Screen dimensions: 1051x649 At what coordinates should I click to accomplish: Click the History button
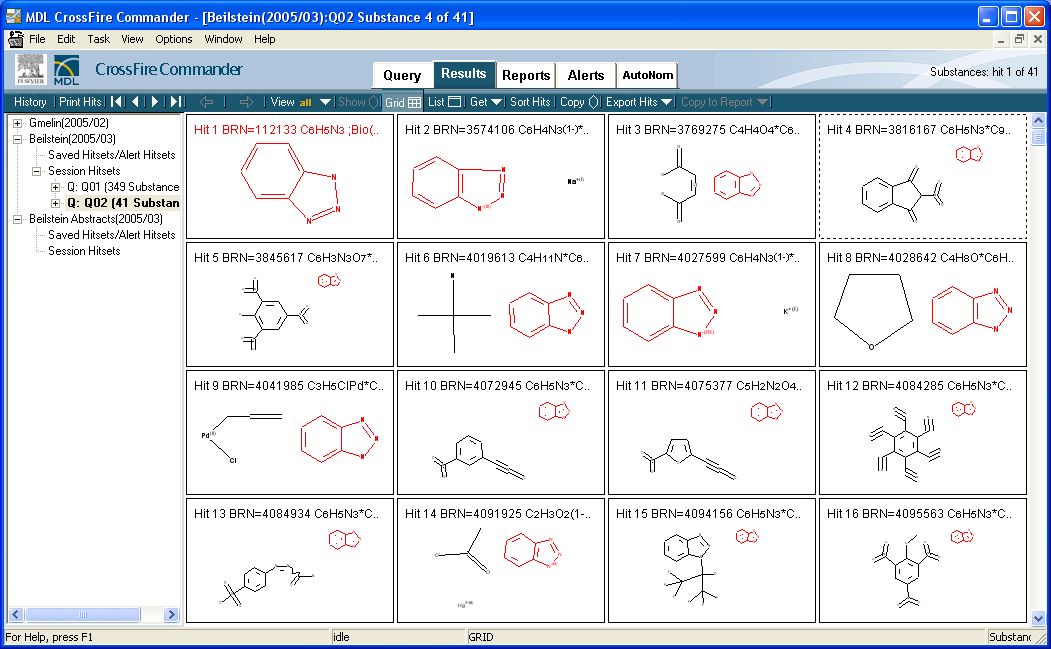[30, 102]
